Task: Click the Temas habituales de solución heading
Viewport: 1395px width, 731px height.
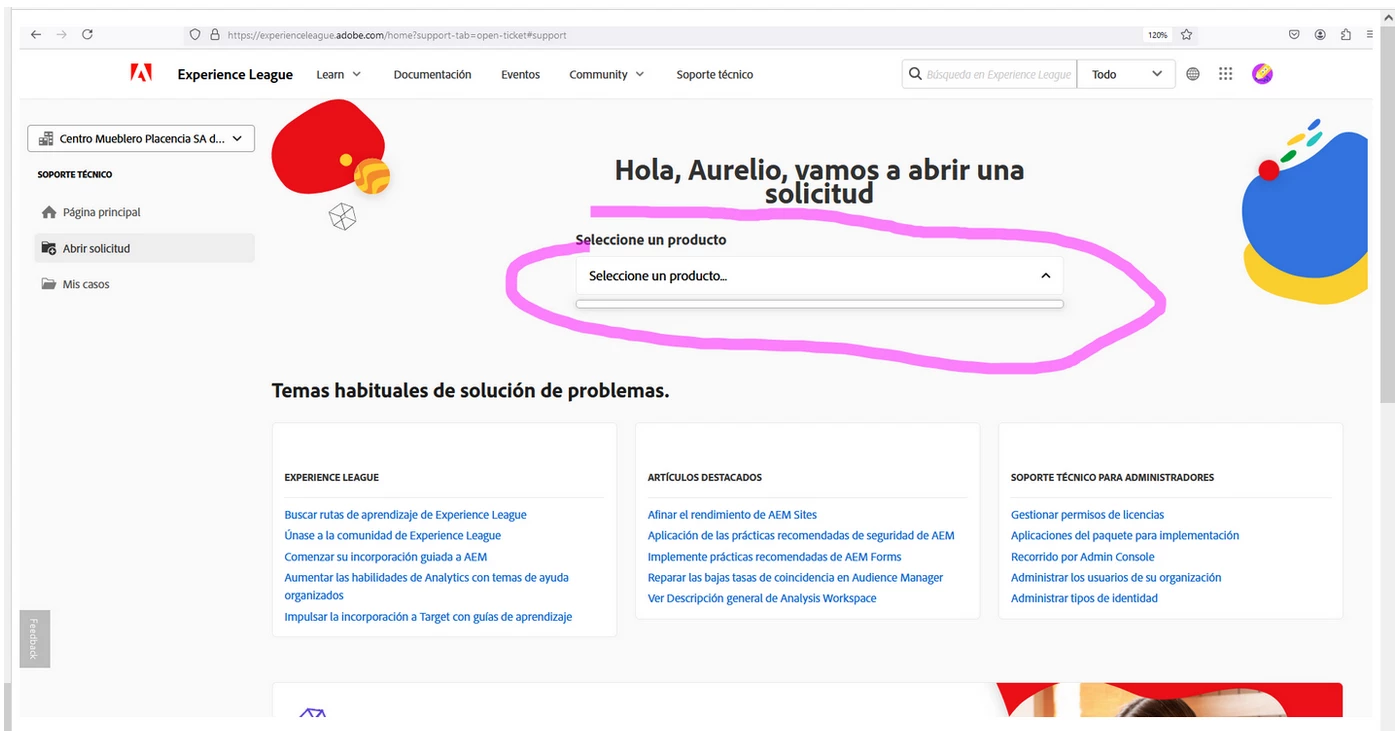Action: [x=470, y=391]
